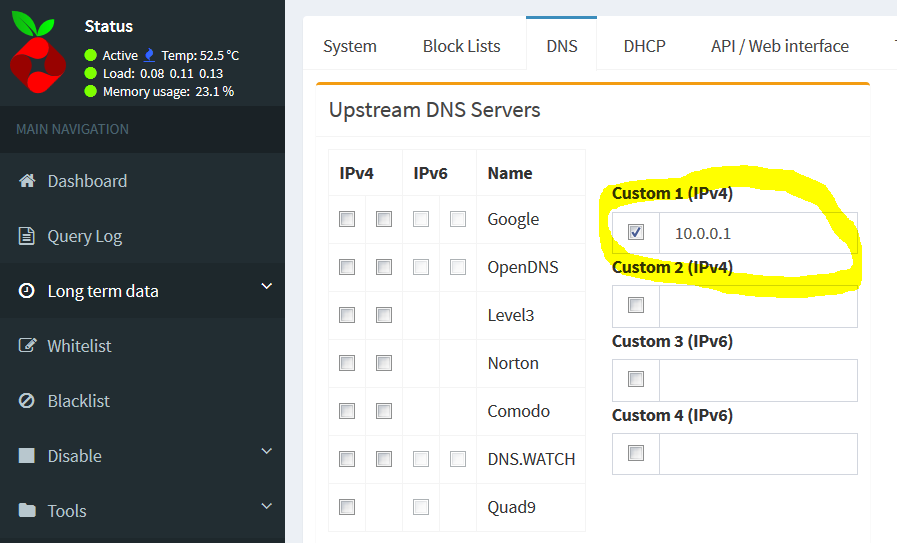Tick the second IPv4 checkbox for DNS.WATCH
Viewport: 897px width, 543px height.
point(384,459)
